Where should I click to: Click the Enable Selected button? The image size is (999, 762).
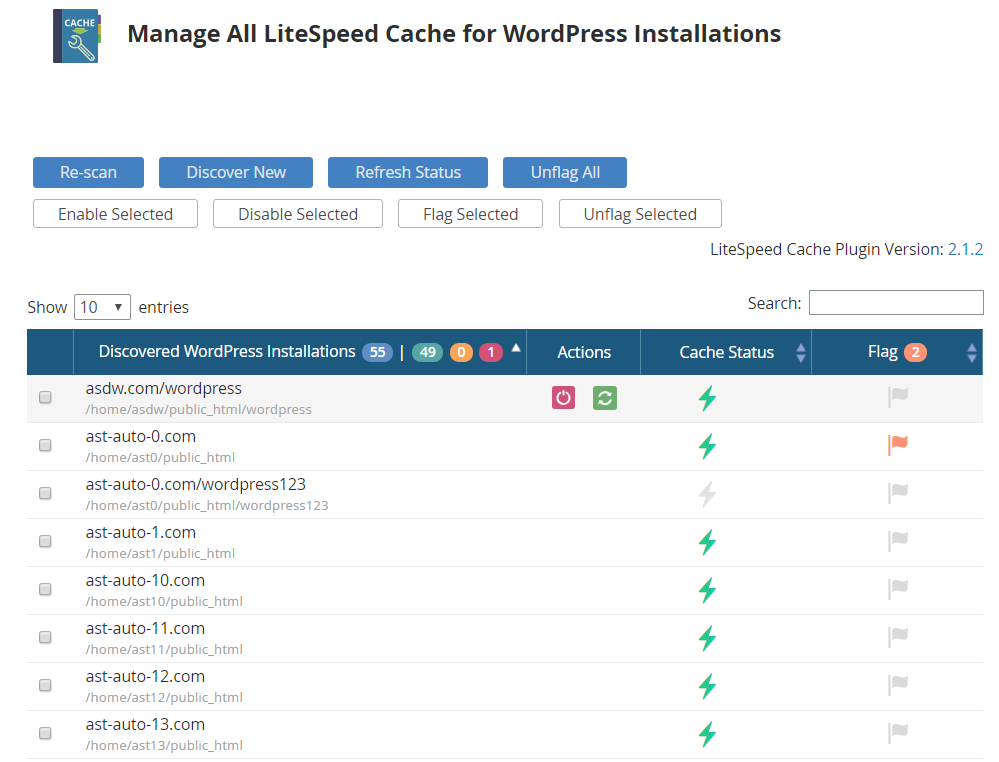click(x=115, y=214)
